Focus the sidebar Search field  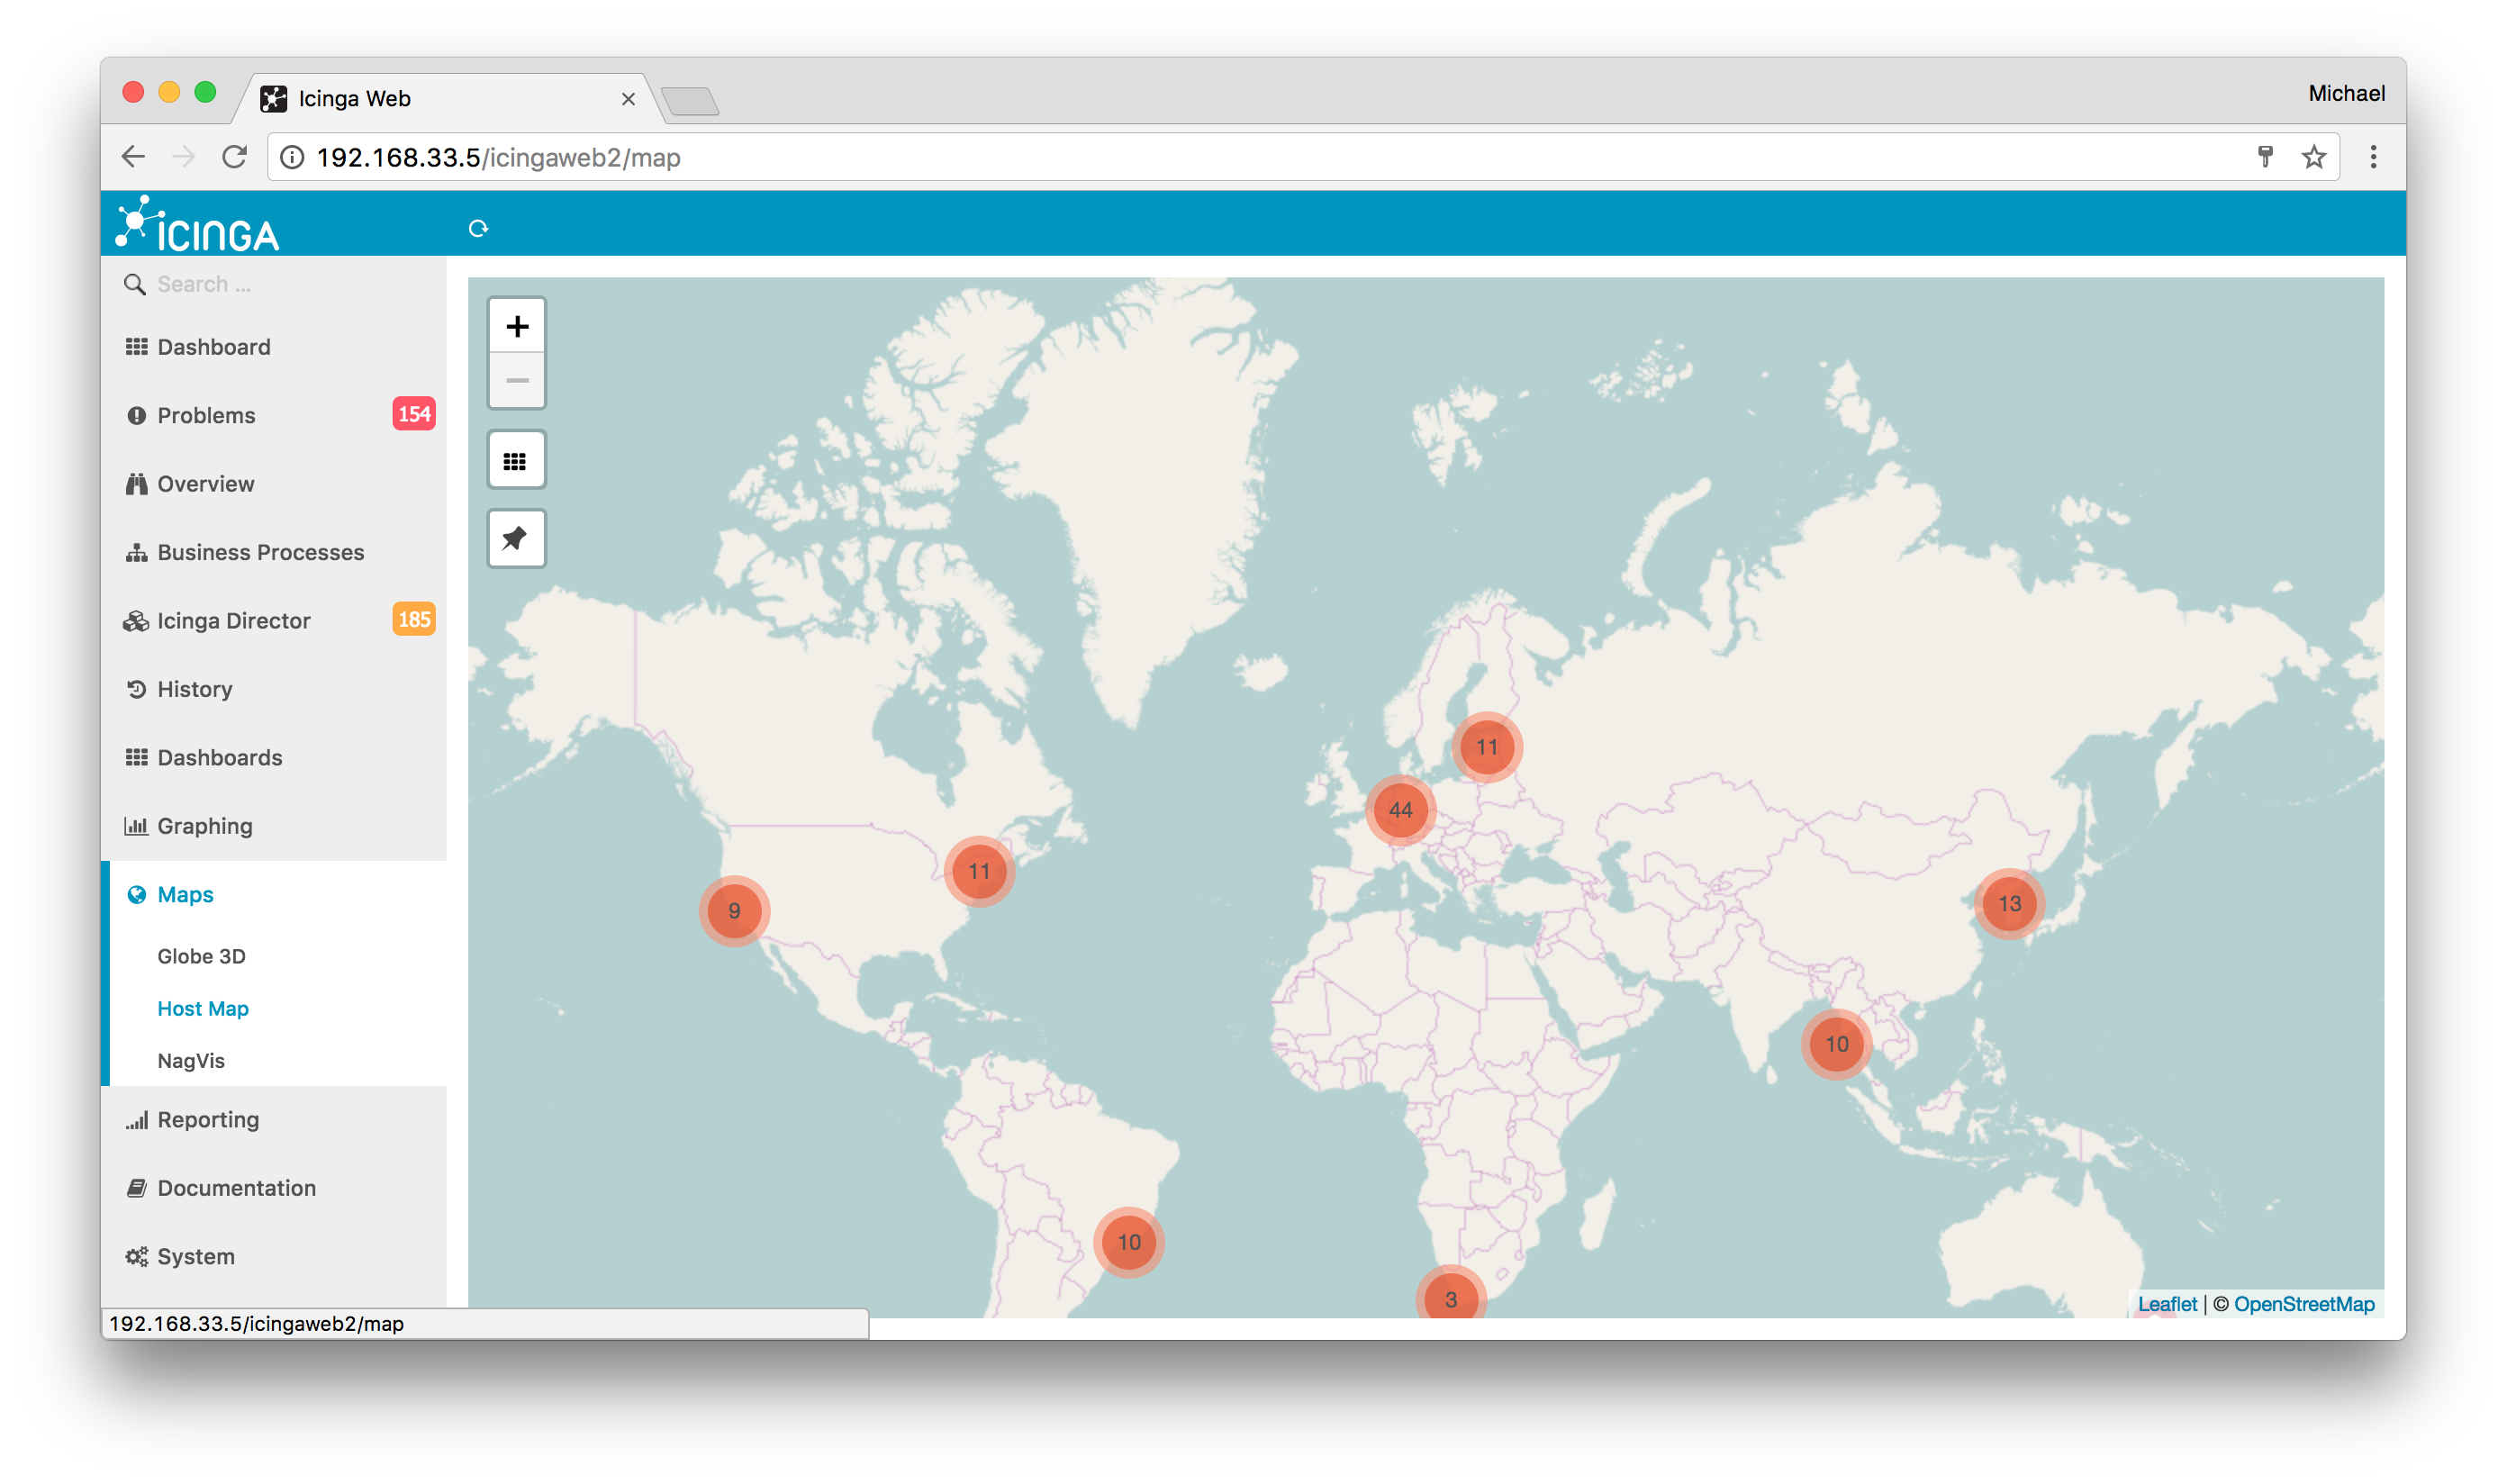click(x=274, y=285)
